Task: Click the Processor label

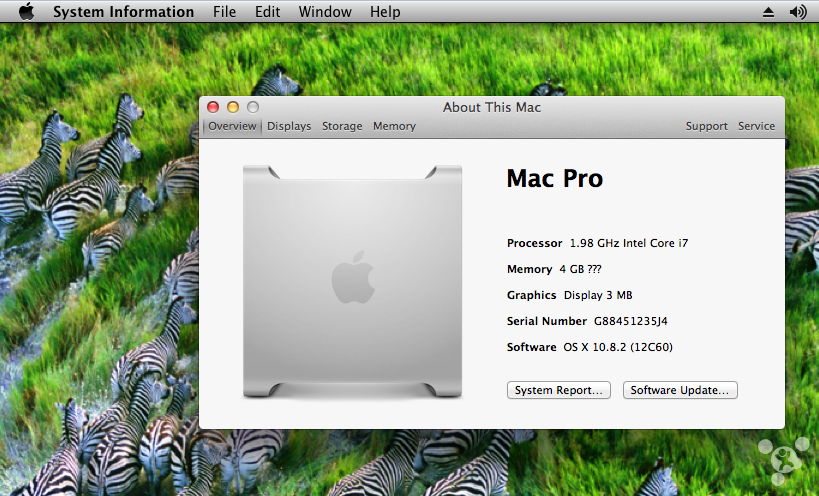Action: pyautogui.click(x=534, y=243)
